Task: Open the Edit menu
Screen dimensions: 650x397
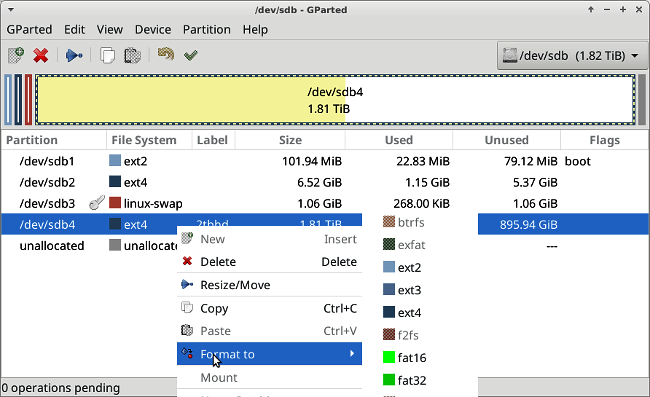Action: (74, 30)
